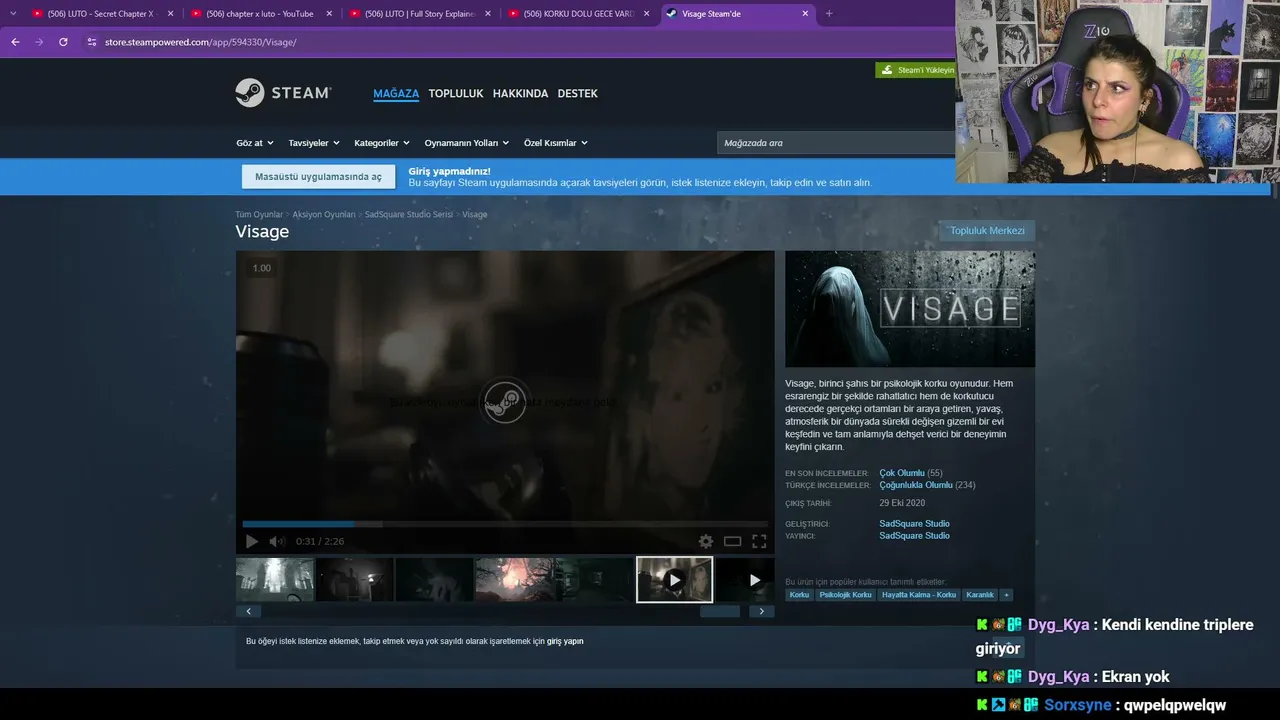Image resolution: width=1280 pixels, height=720 pixels.
Task: Open the tab search chevron in the browser
Action: pos(13,14)
